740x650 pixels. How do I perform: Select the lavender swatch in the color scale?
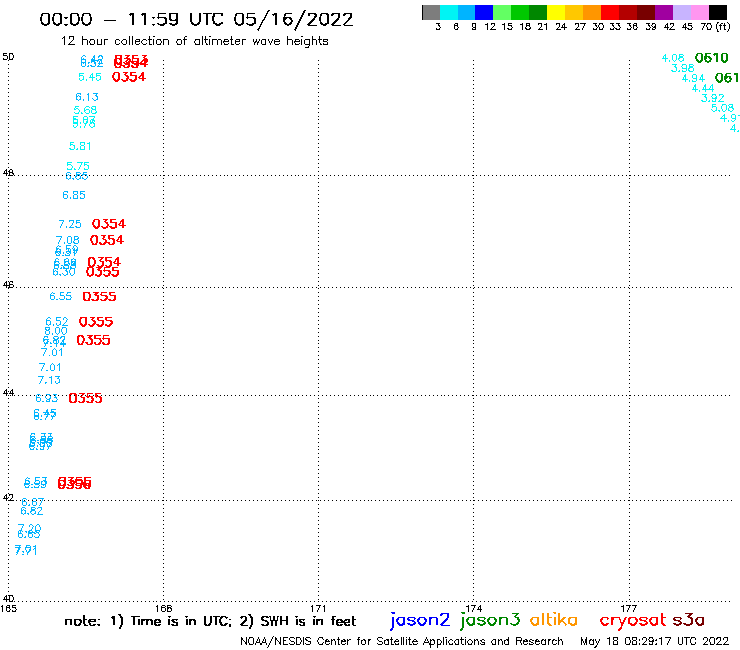pos(681,12)
